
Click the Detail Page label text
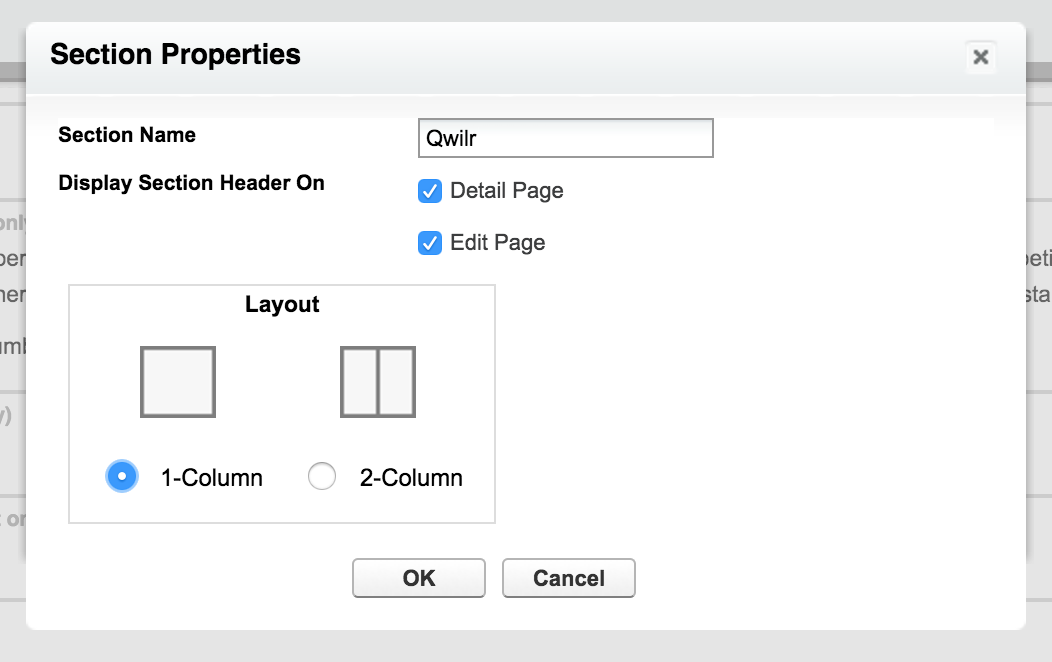click(x=507, y=191)
